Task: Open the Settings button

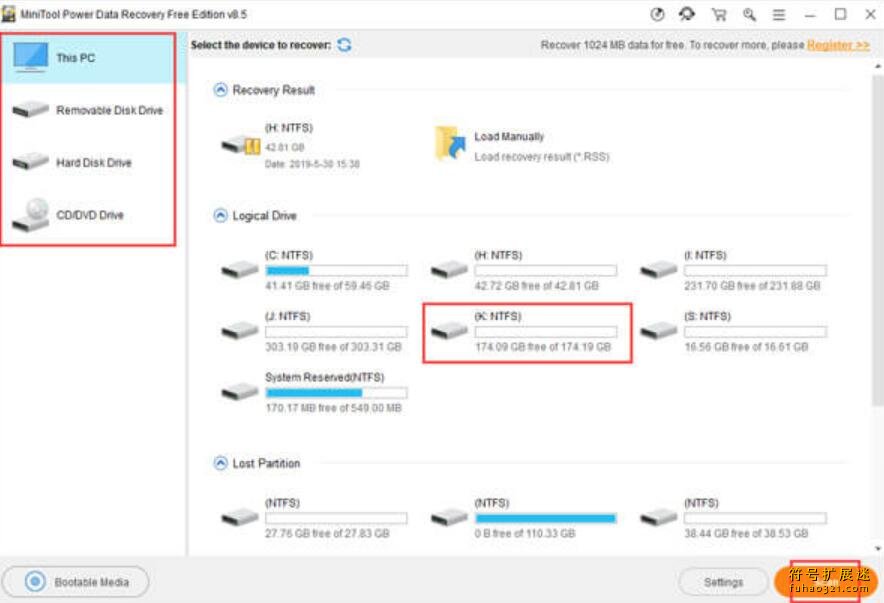Action: (x=723, y=582)
